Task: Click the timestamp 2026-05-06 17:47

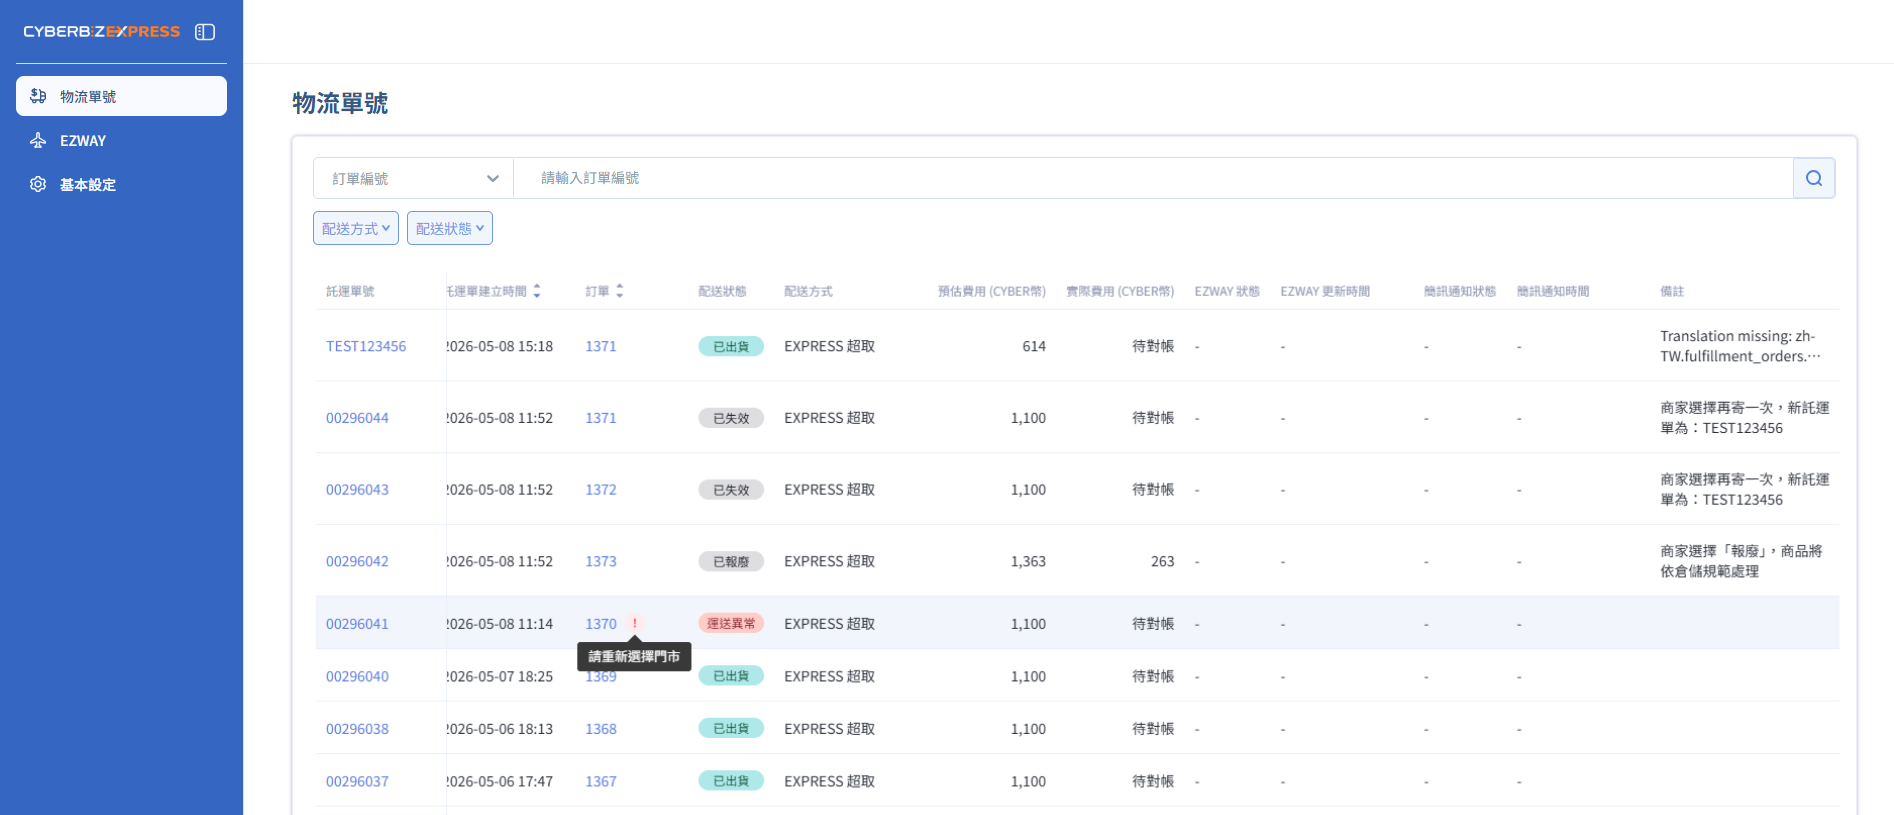Action: pyautogui.click(x=500, y=782)
